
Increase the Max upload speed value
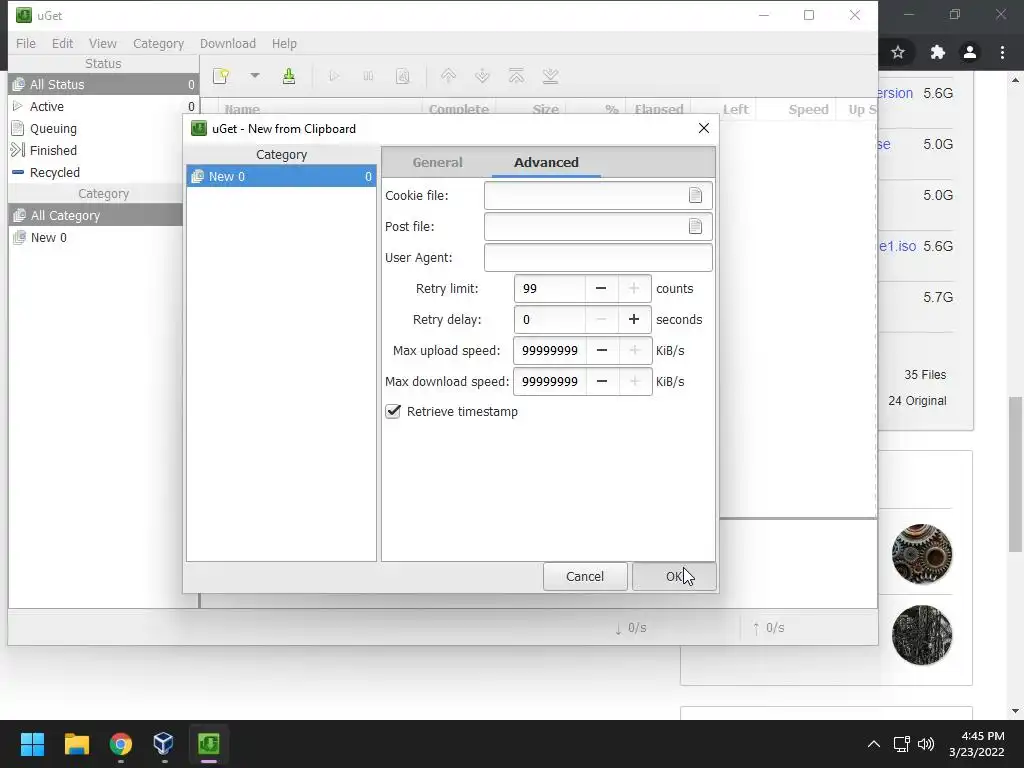tap(634, 351)
